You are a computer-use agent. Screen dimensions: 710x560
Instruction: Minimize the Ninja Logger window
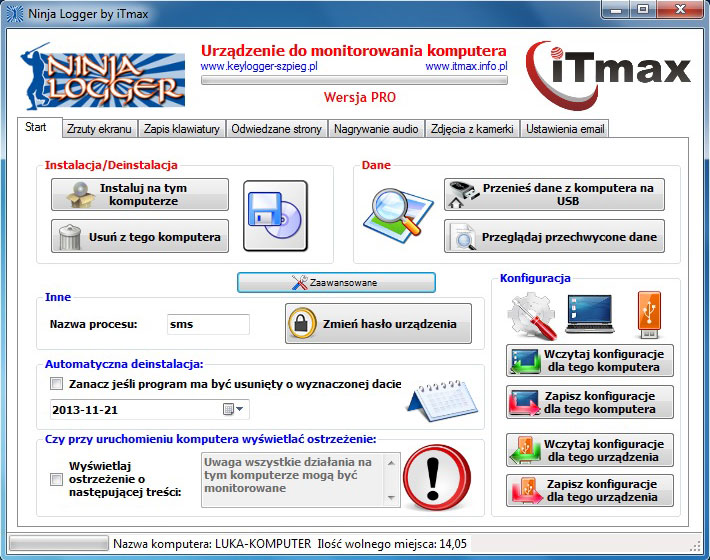point(616,9)
